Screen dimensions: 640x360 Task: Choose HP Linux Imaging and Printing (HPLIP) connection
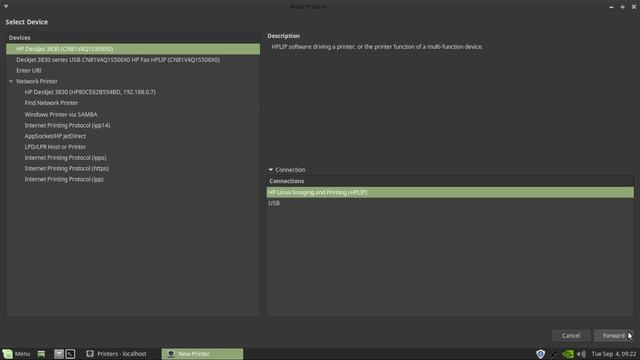450,192
